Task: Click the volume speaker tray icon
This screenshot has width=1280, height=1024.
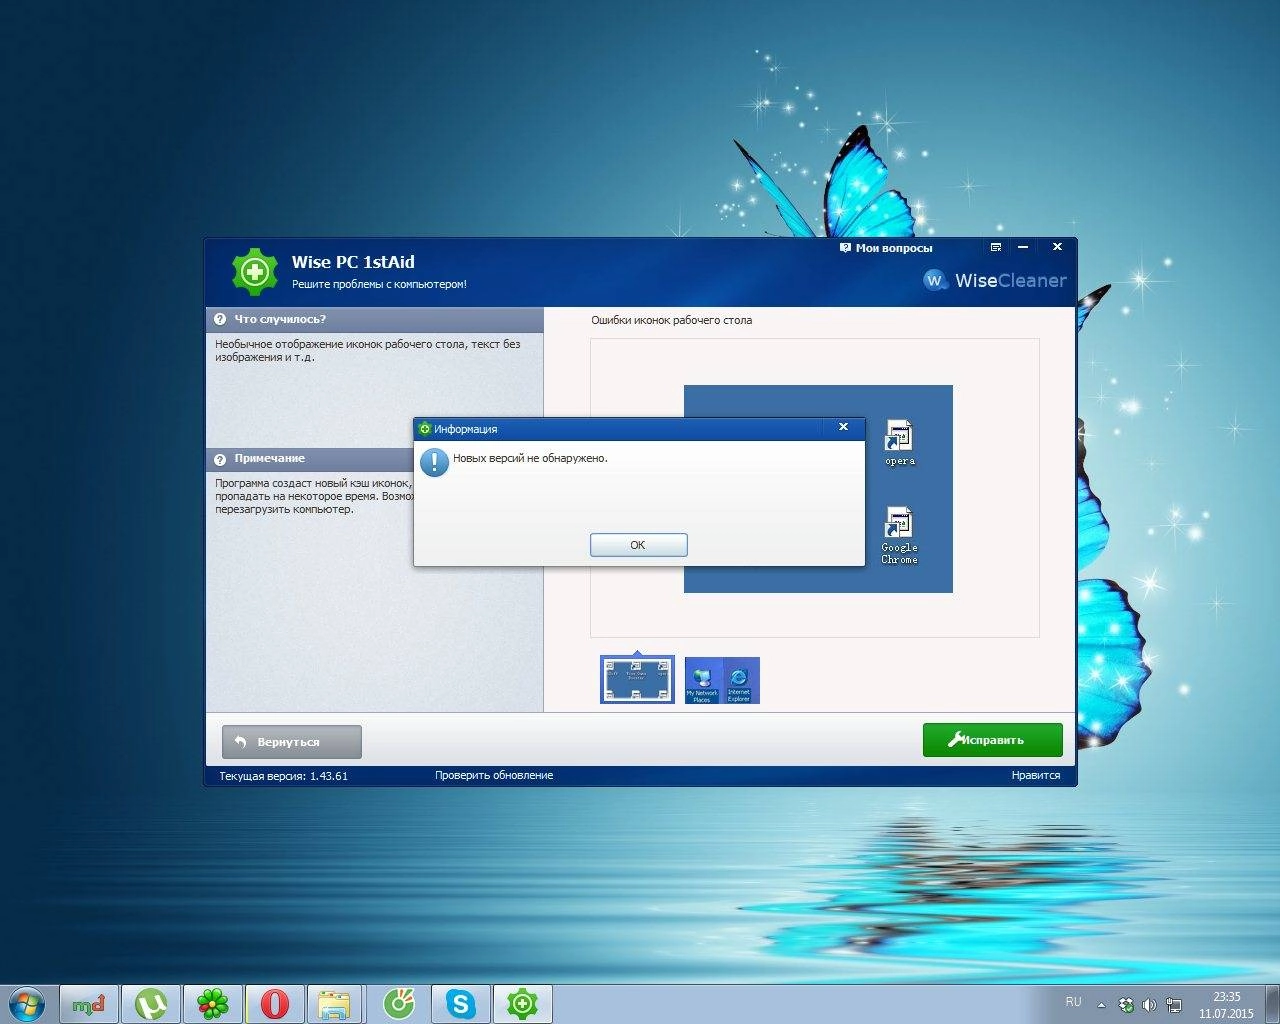Action: (x=1149, y=1005)
